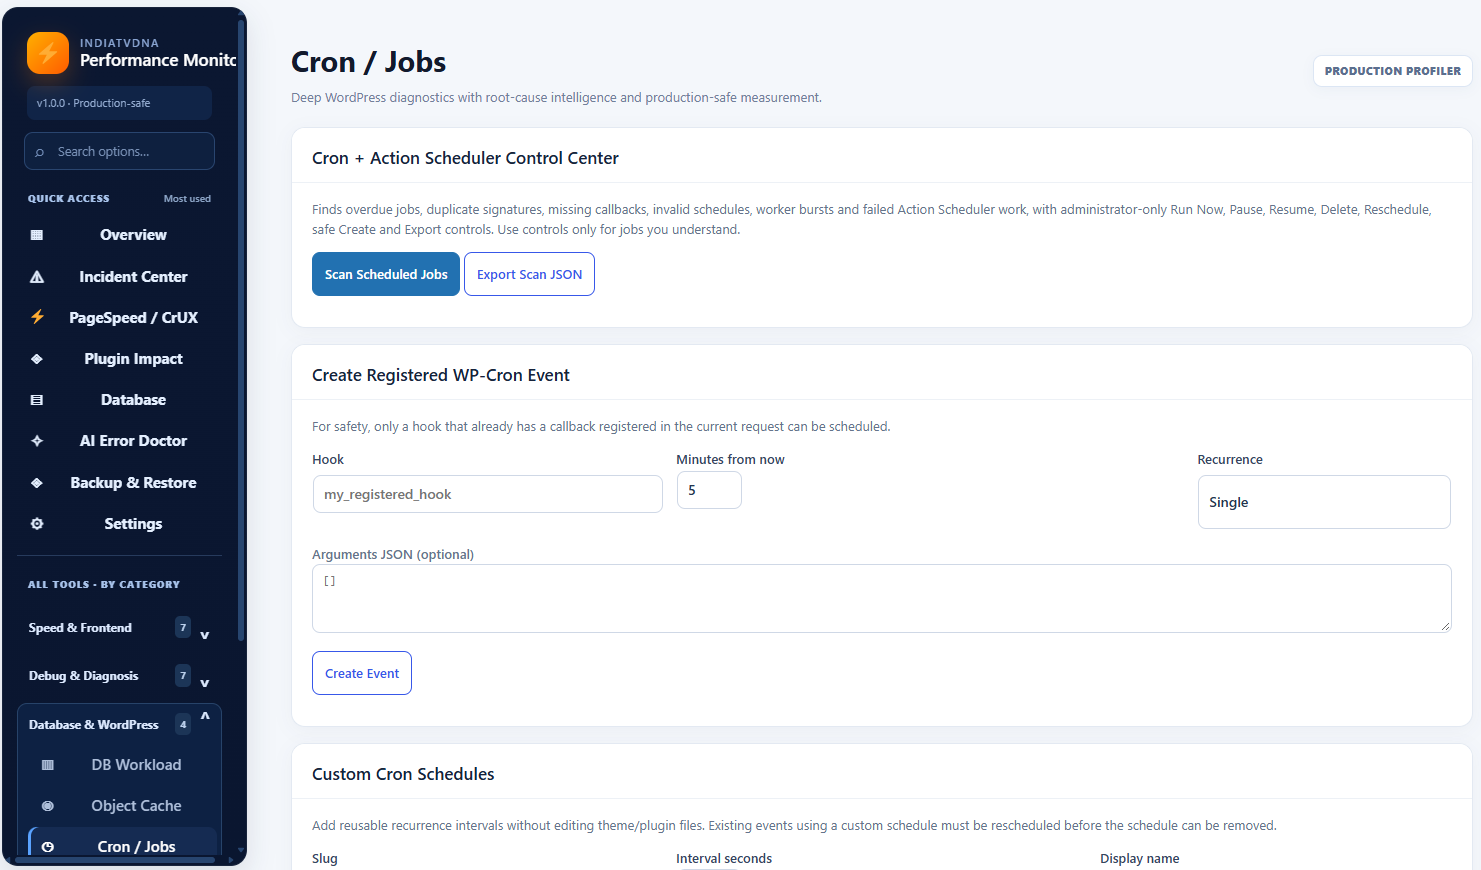Click the Overview sidebar icon
1481x870 pixels.
37,235
